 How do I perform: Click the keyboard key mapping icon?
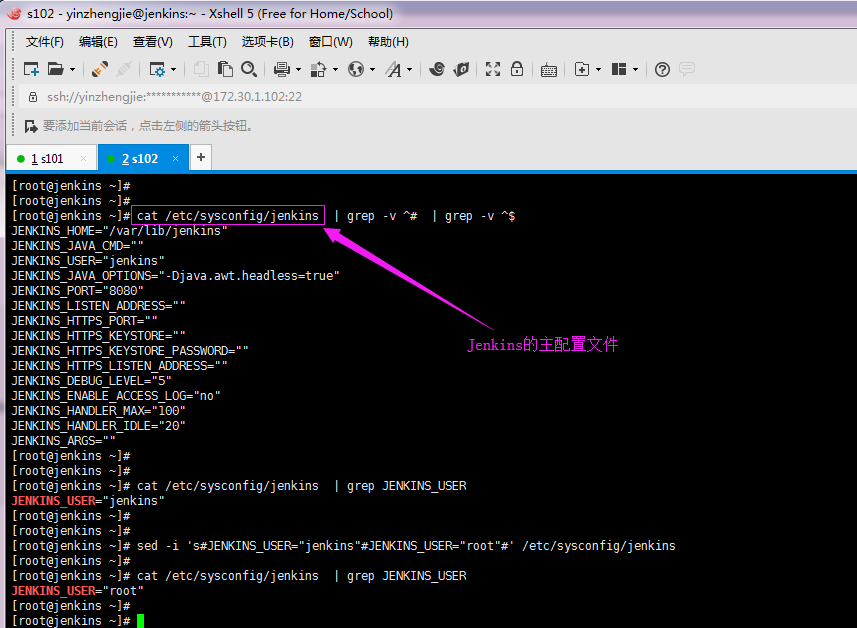(549, 70)
